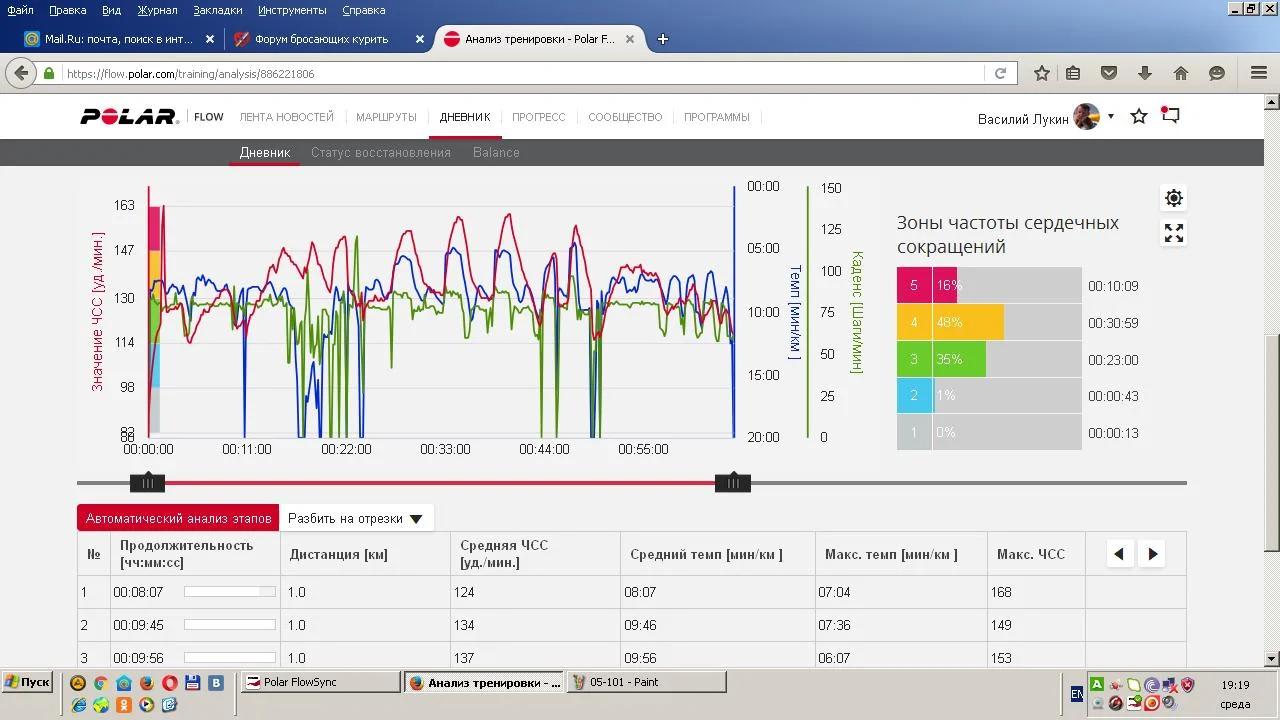Reload the page in the address bar
Screen dimensions: 1280x720
point(1000,73)
